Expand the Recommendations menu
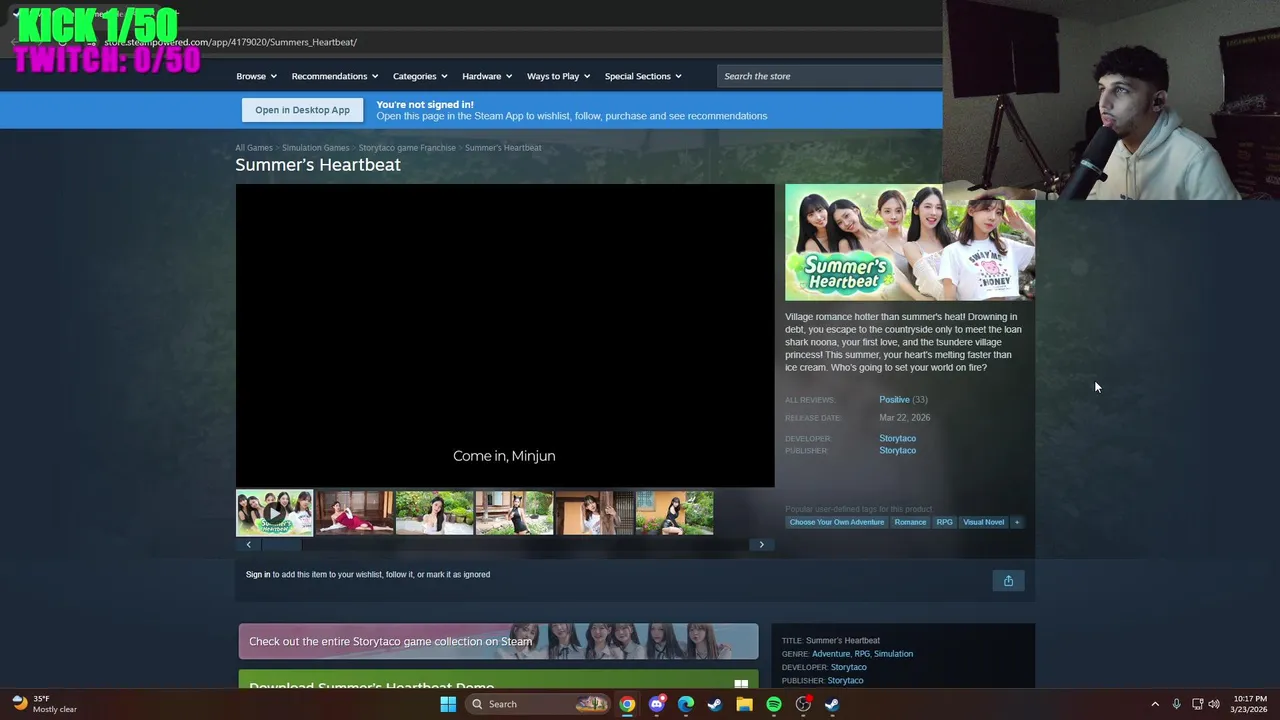This screenshot has height=720, width=1280. [x=334, y=76]
